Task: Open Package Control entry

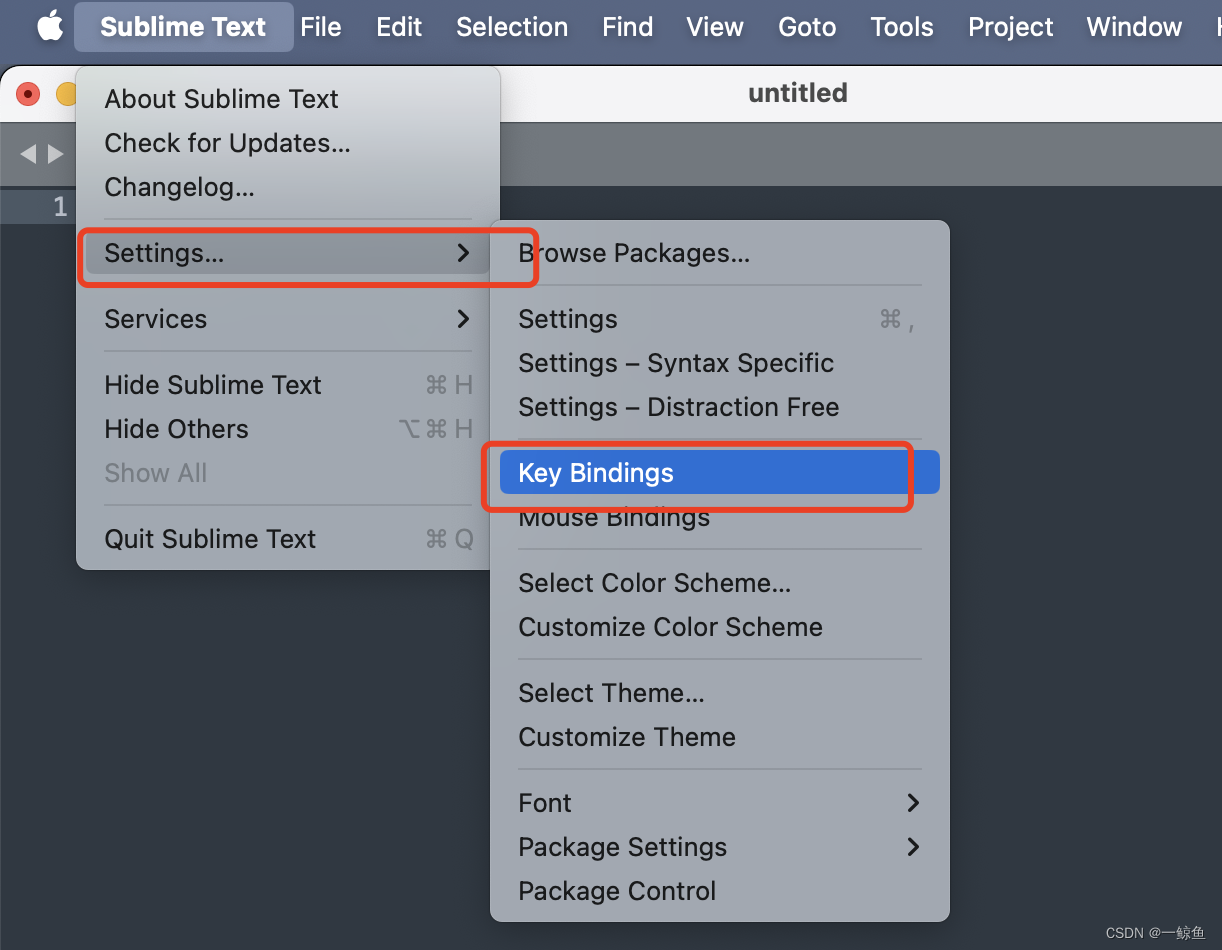Action: [x=719, y=891]
